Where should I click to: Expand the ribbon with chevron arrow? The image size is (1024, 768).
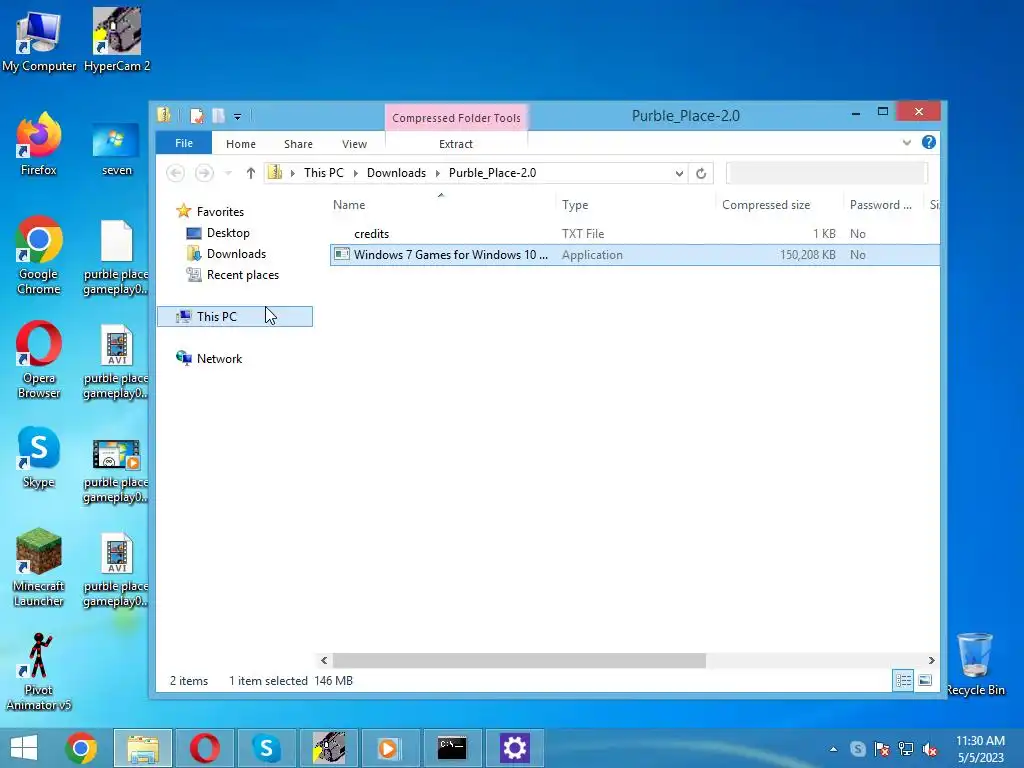[906, 142]
